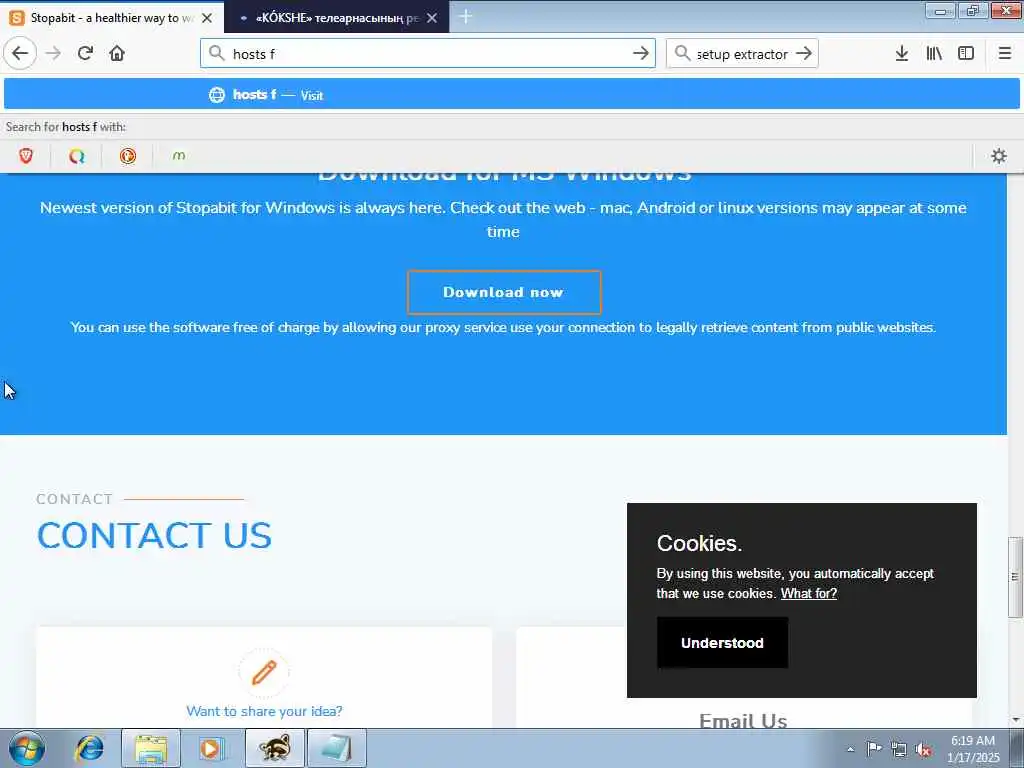Search with the multicolor ring engine icon
Screen dimensions: 1024x768
click(77, 156)
